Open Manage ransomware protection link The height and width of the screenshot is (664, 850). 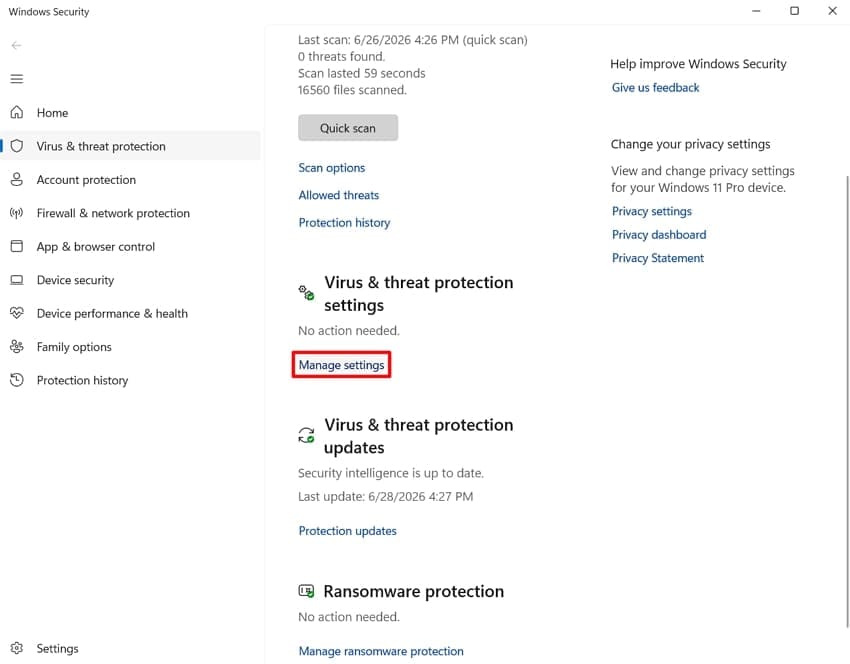pyautogui.click(x=381, y=651)
